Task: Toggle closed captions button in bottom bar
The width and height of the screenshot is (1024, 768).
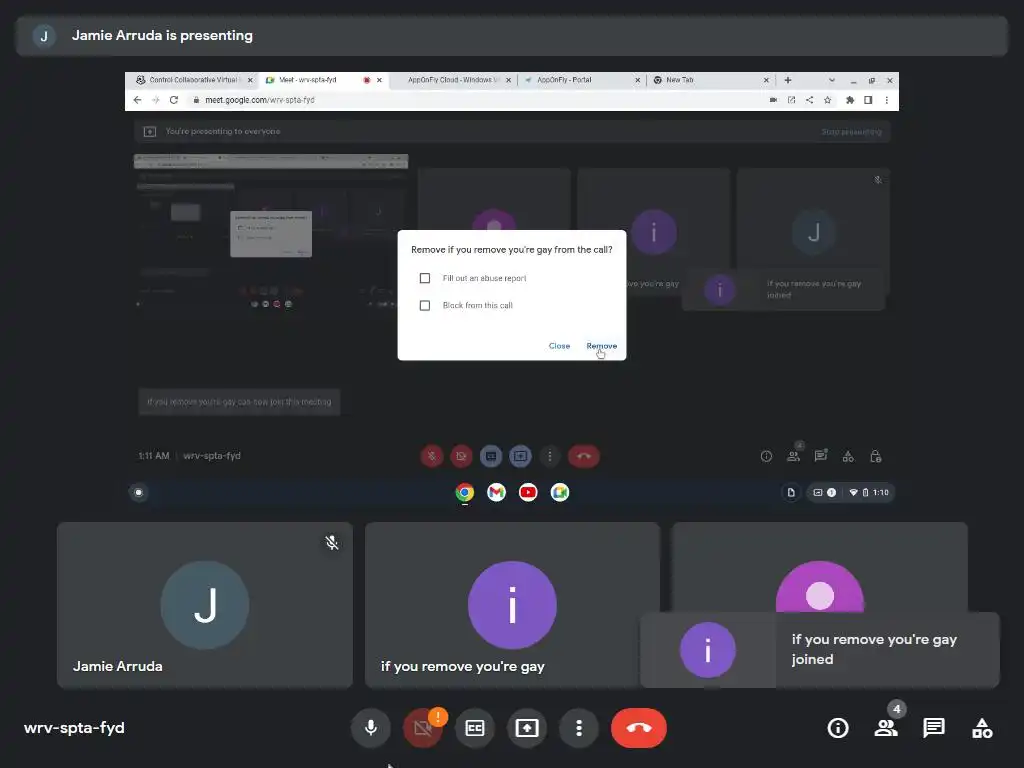Action: tap(475, 728)
